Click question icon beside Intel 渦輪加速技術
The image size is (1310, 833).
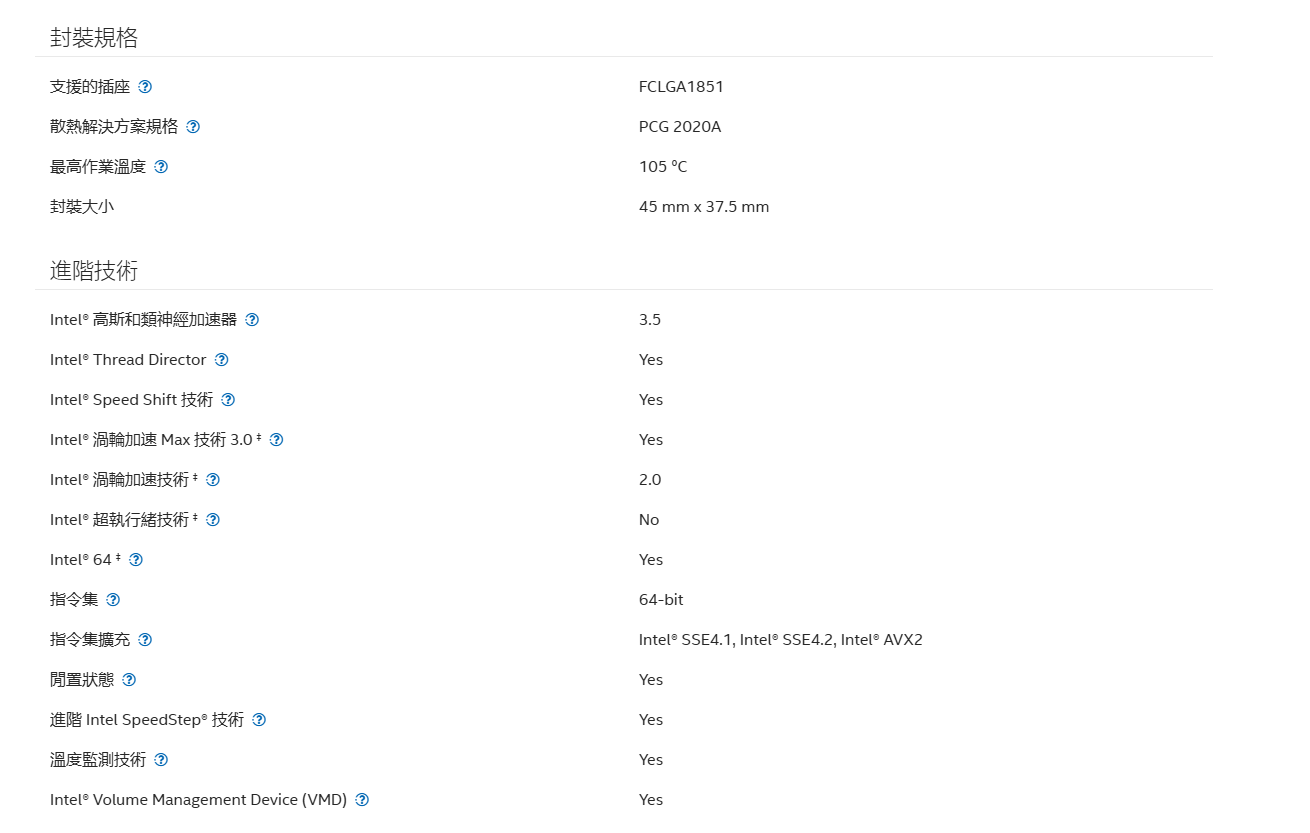point(213,480)
